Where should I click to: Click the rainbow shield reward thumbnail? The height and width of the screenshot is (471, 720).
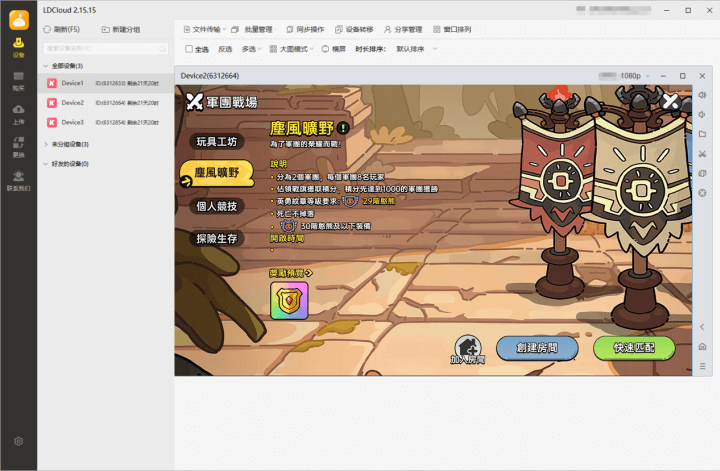[289, 301]
